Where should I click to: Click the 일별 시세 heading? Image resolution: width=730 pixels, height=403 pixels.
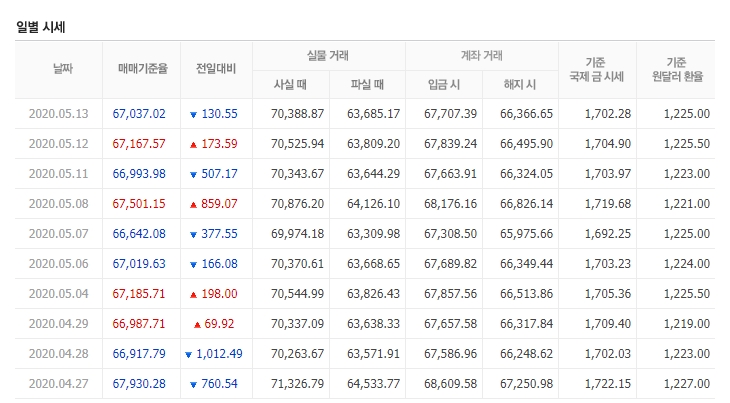tap(41, 27)
